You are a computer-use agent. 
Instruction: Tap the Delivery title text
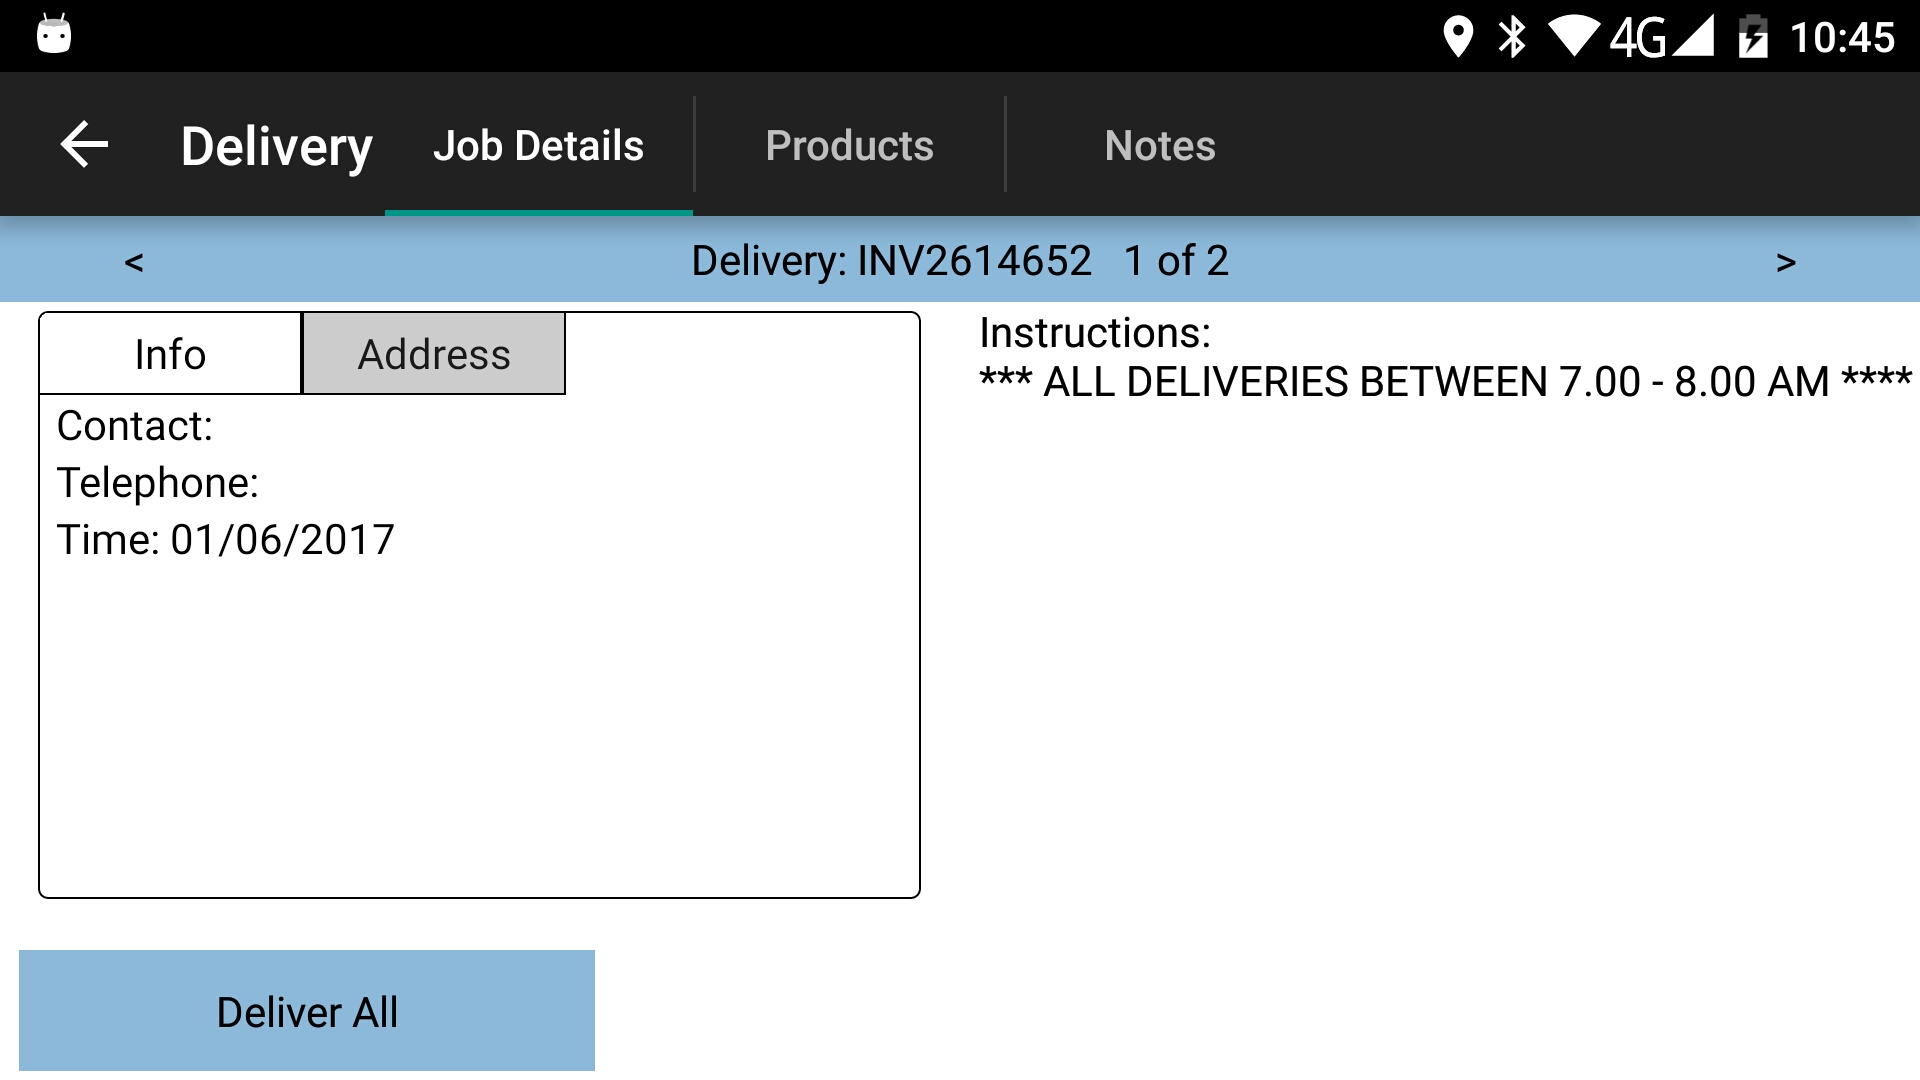[x=277, y=147]
